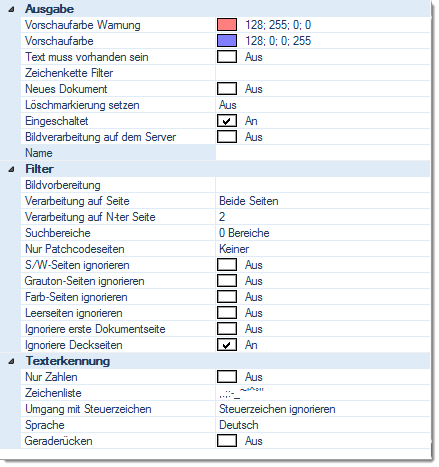Viewport: 439px width, 467px height.
Task: Collapse the Filter section
Action: [11, 169]
